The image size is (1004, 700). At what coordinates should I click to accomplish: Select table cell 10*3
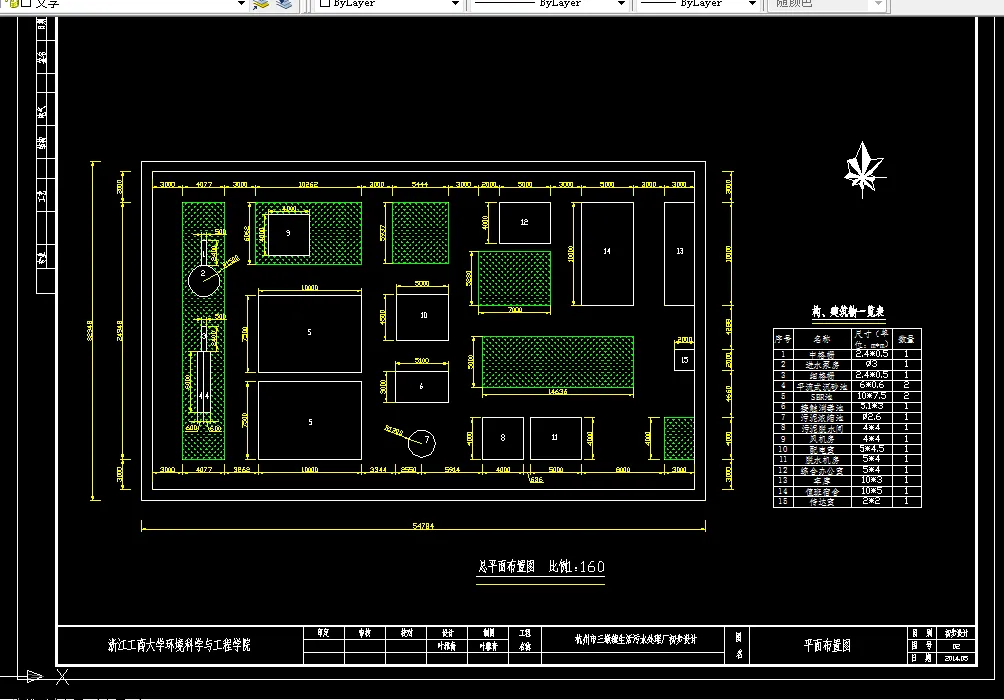point(871,480)
